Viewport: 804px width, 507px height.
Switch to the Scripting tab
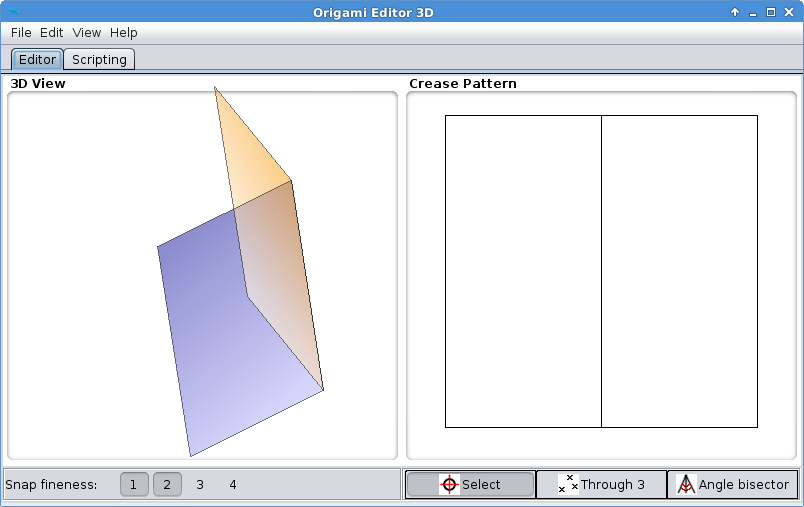(x=99, y=60)
